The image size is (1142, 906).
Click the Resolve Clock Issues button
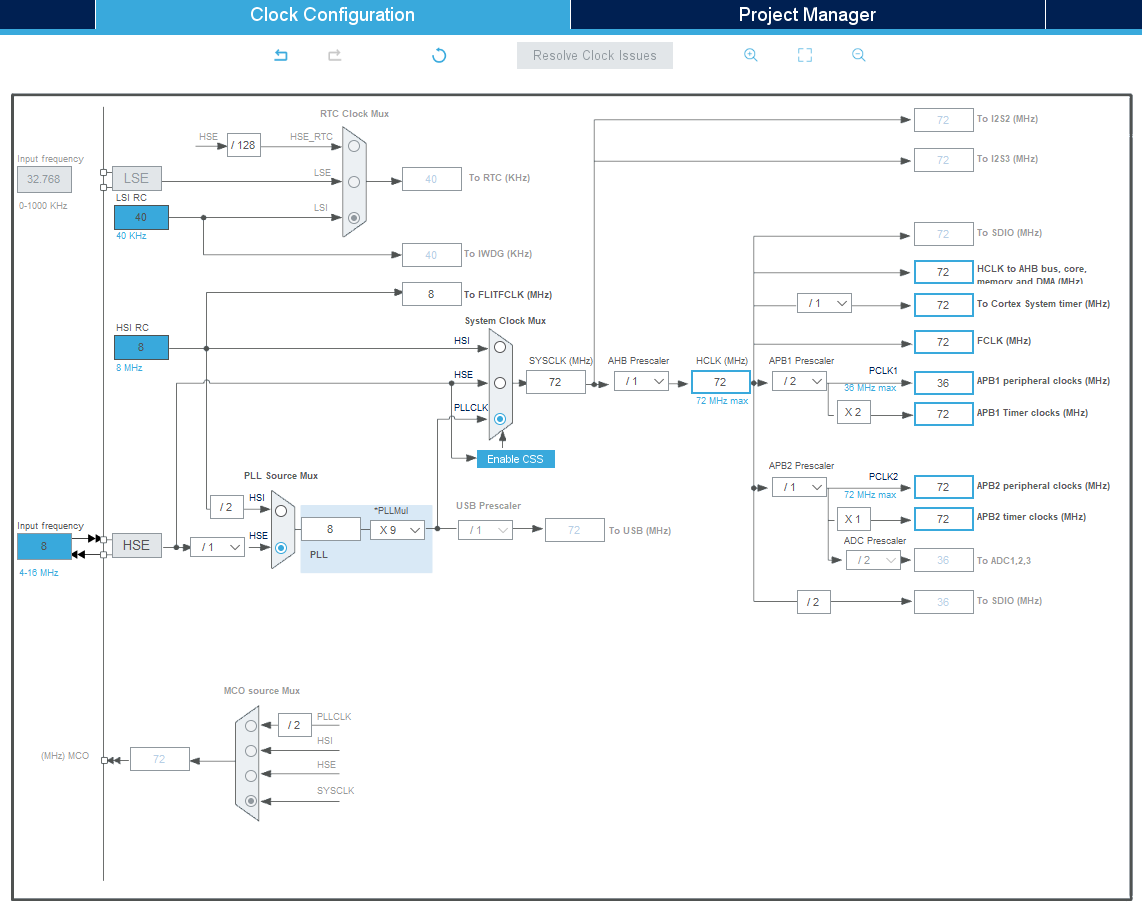tap(595, 56)
